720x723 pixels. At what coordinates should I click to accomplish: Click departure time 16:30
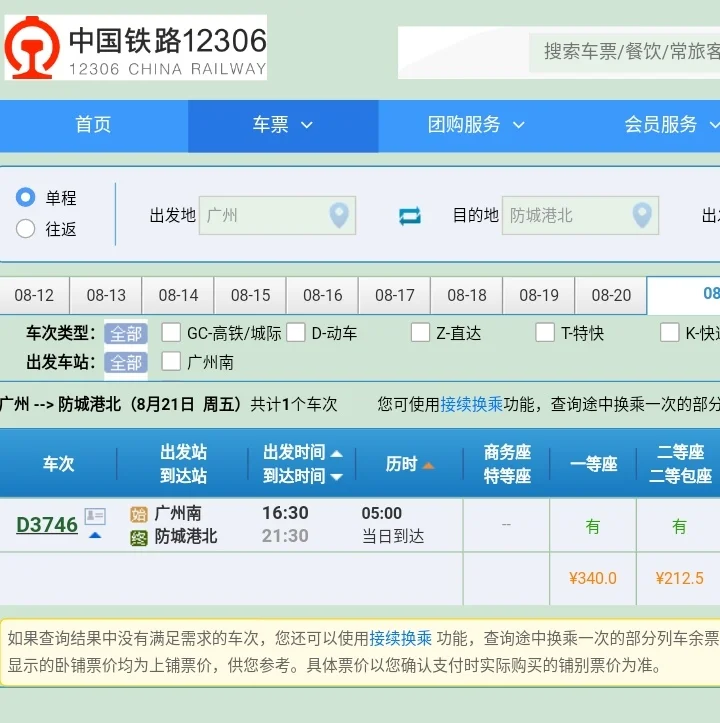coord(285,513)
